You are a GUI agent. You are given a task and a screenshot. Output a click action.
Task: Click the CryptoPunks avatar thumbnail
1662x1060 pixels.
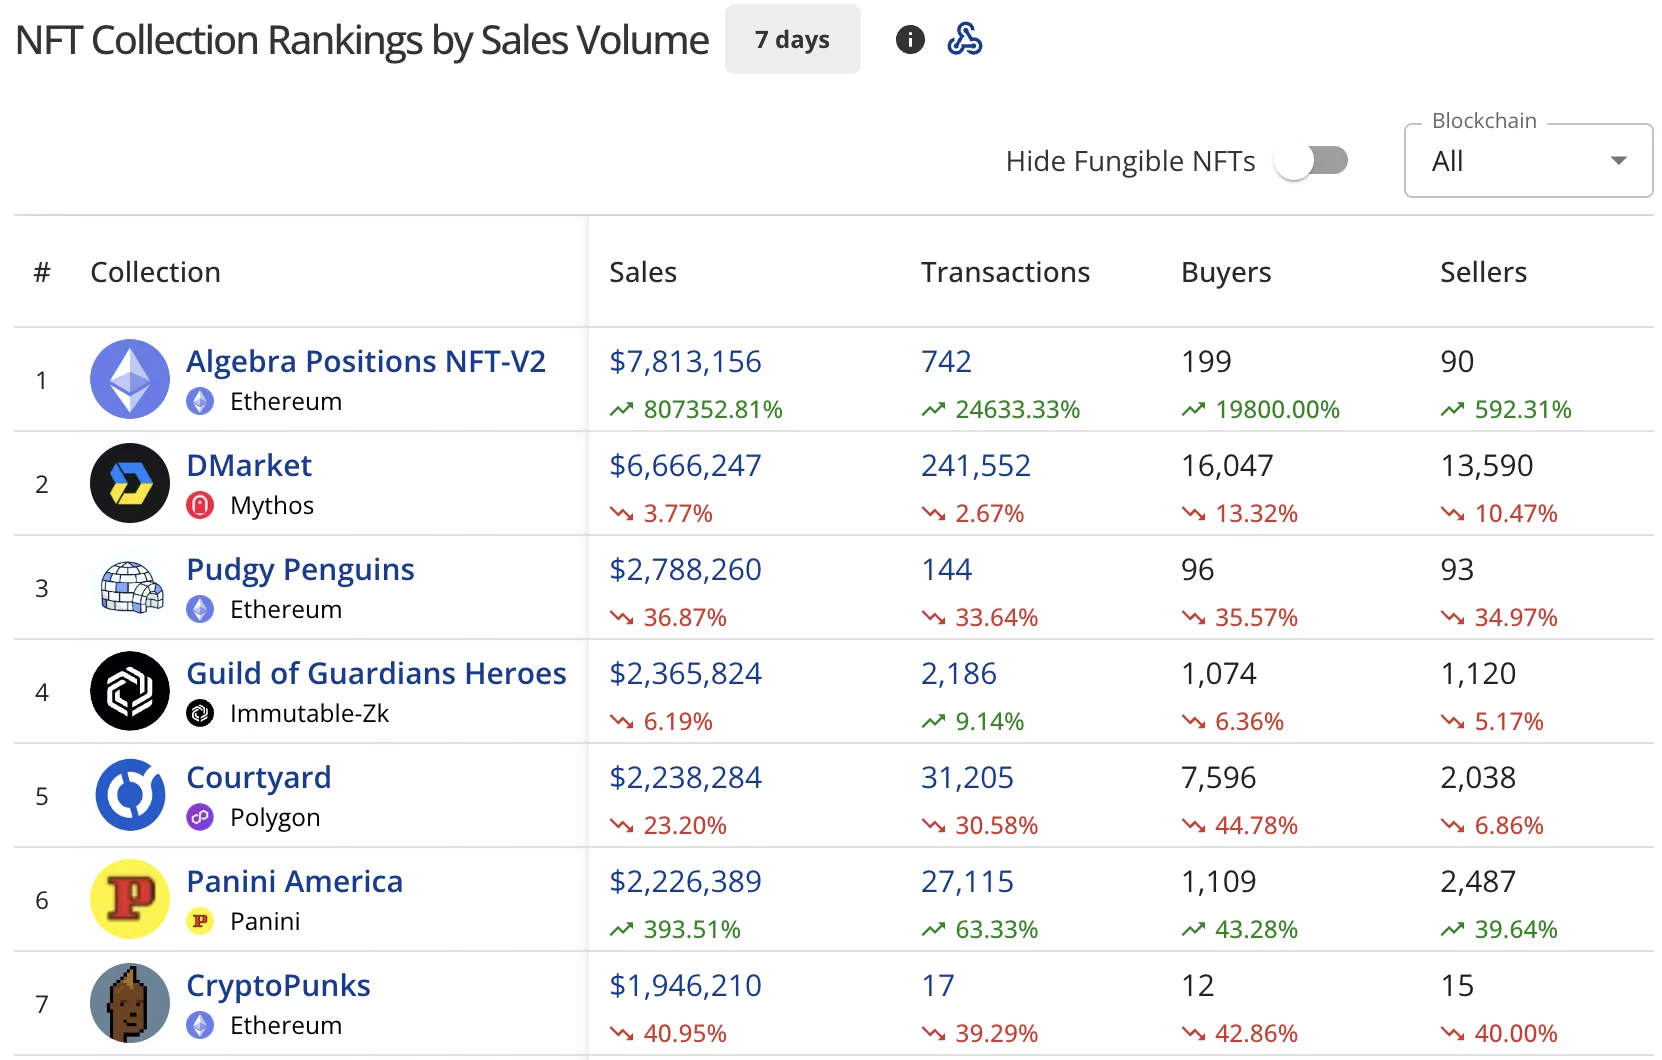tap(129, 1002)
